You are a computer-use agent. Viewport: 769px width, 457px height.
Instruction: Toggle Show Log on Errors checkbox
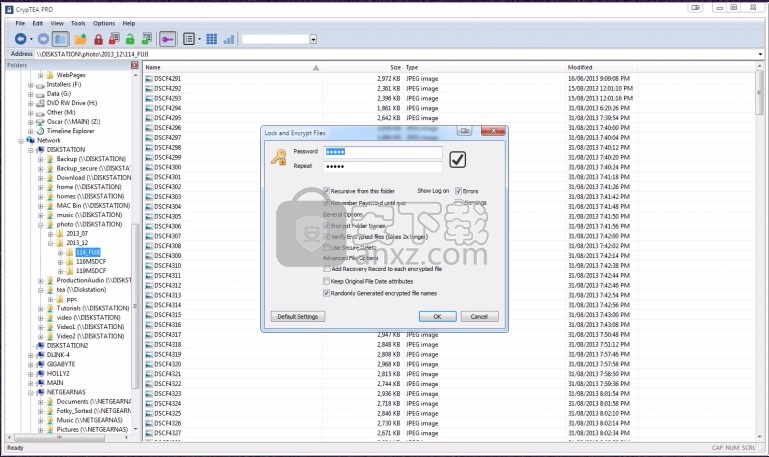pos(459,191)
